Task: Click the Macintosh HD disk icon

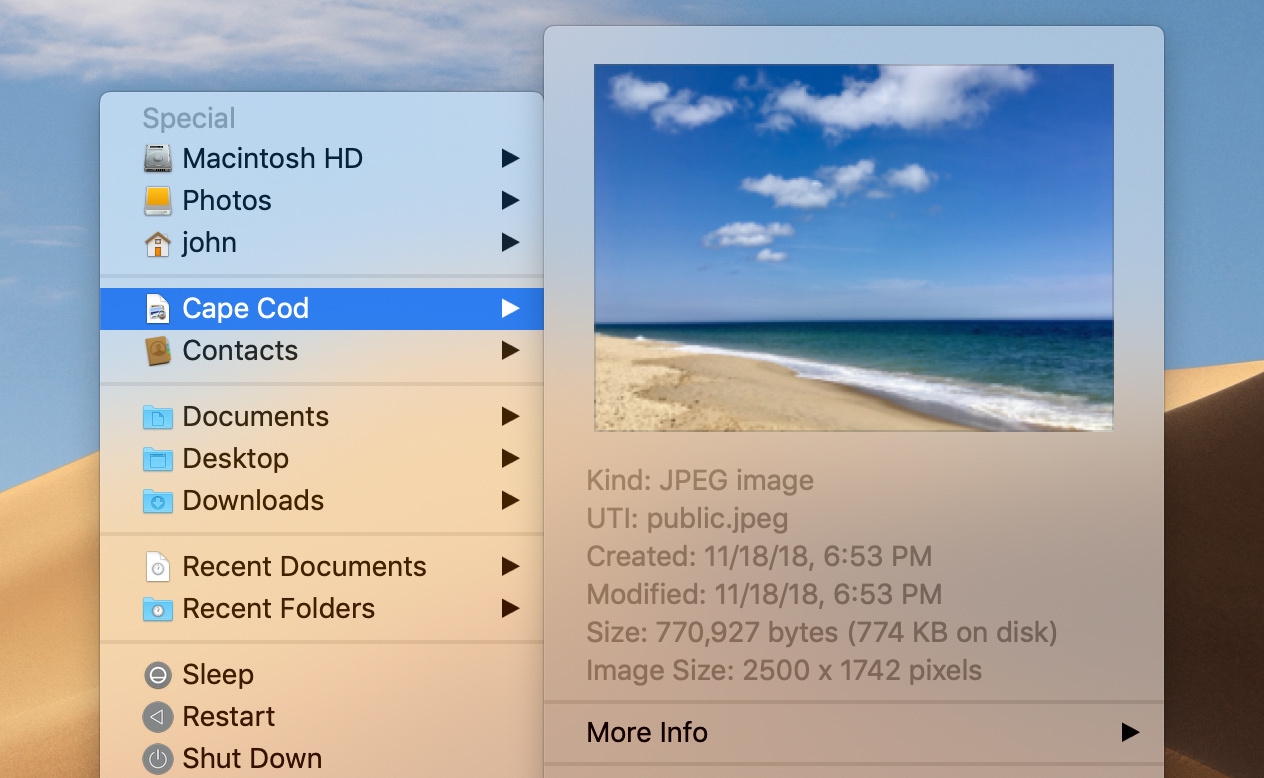Action: coord(158,158)
